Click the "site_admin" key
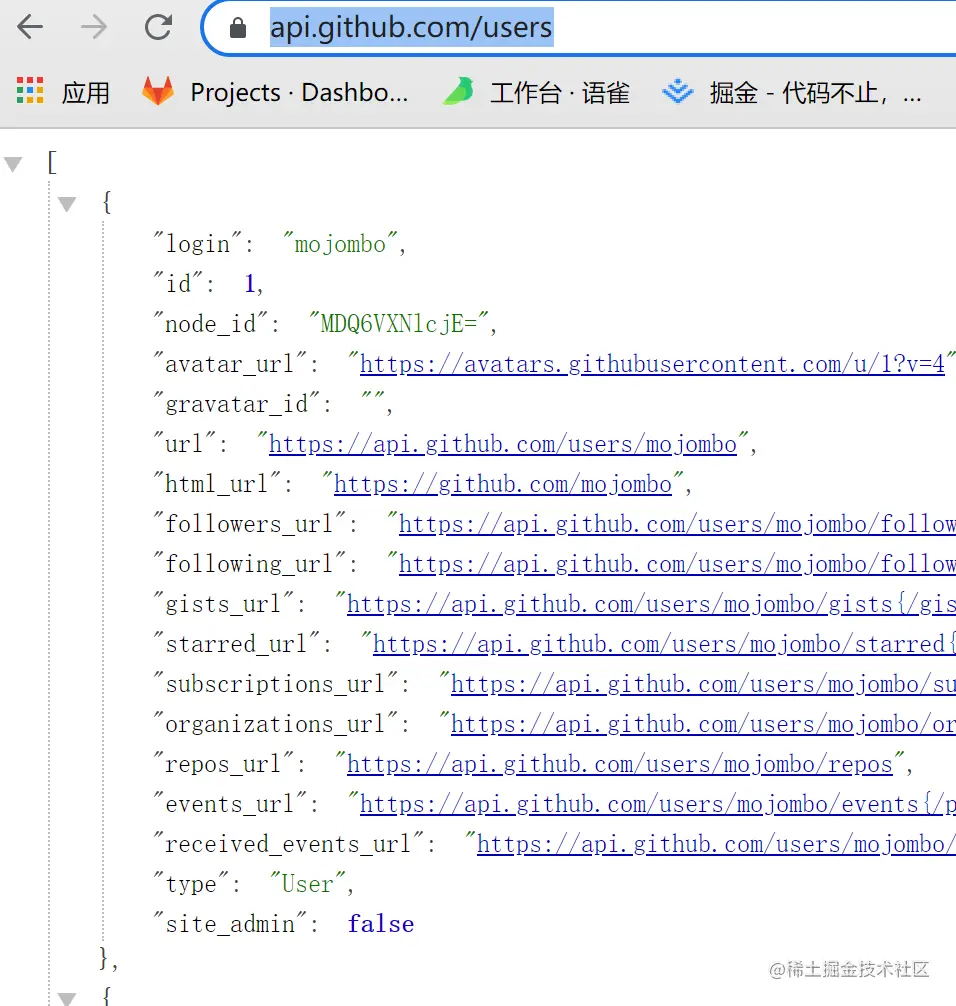The width and height of the screenshot is (956, 1006). [x=230, y=925]
